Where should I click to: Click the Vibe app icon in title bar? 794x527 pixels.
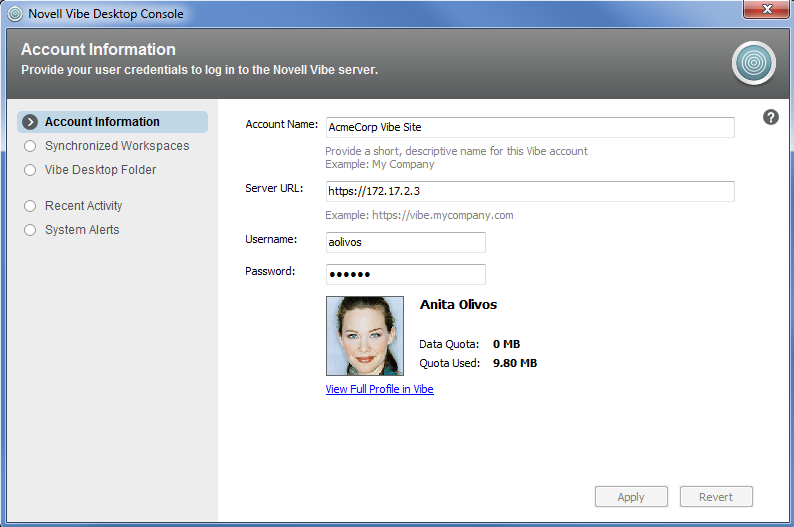[x=14, y=14]
